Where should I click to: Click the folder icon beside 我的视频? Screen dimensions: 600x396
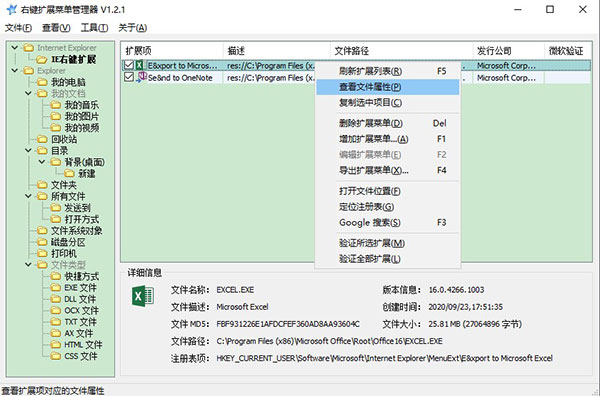pyautogui.click(x=56, y=128)
